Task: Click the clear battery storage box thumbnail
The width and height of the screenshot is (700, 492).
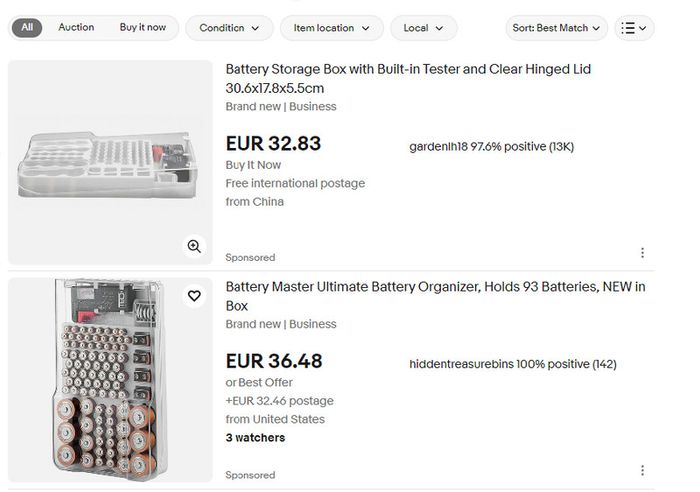Action: coord(110,163)
